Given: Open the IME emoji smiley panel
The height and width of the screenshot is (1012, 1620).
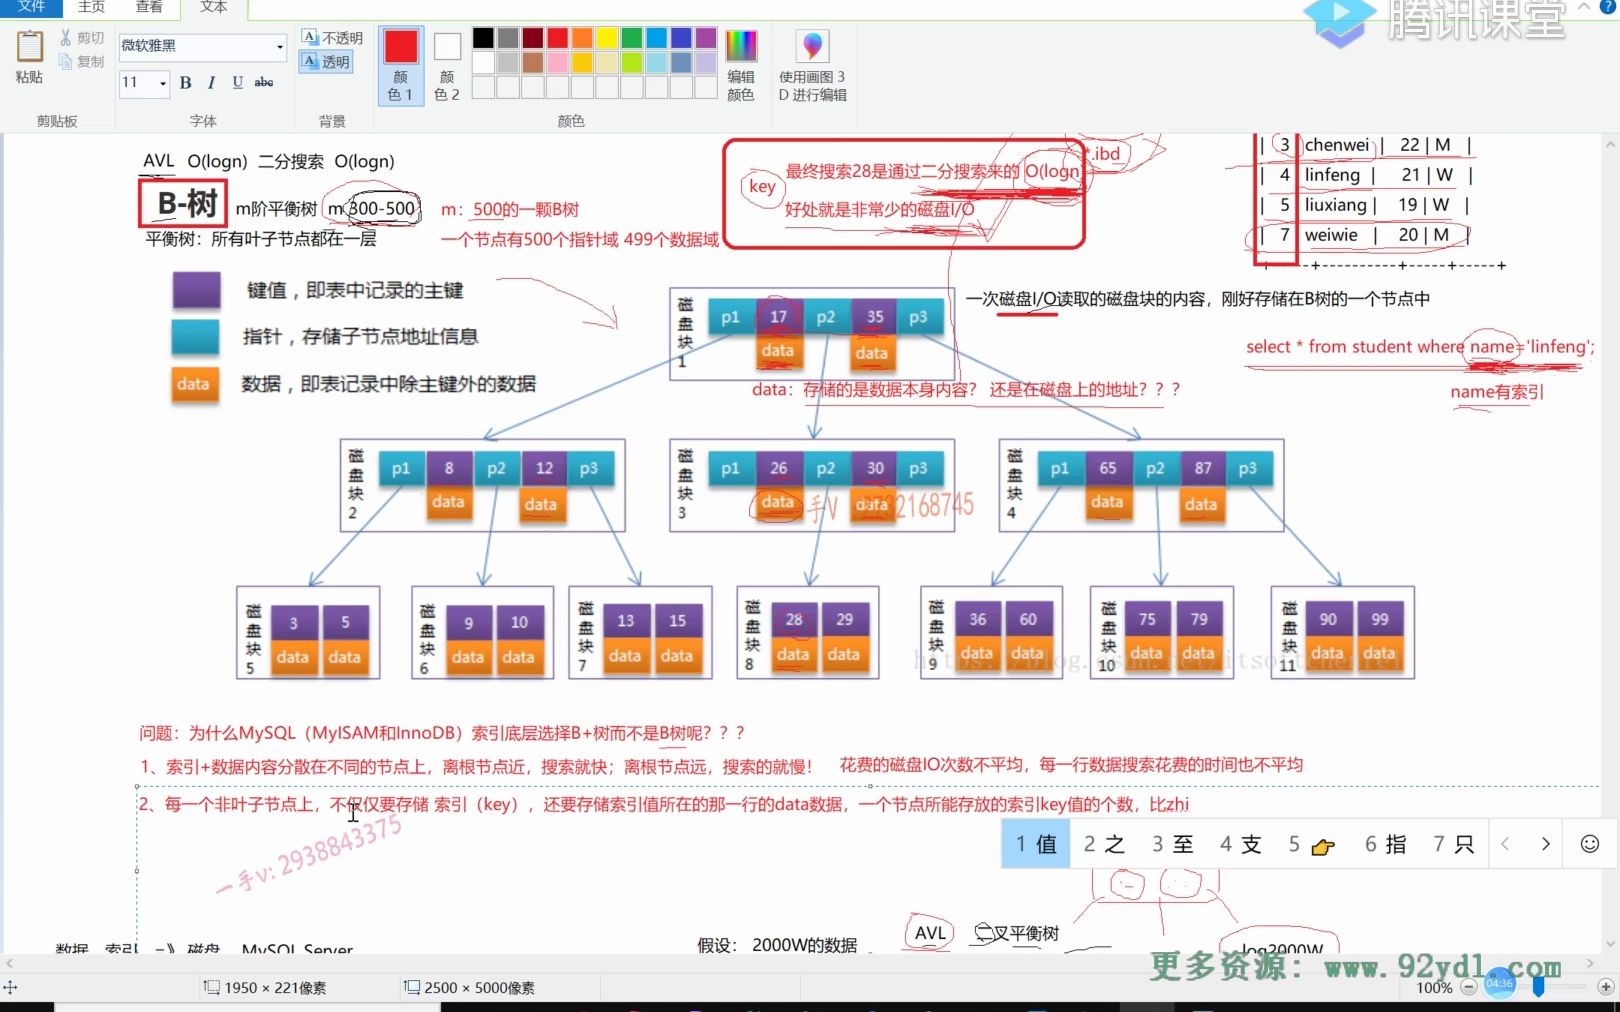Looking at the screenshot, I should (x=1589, y=844).
